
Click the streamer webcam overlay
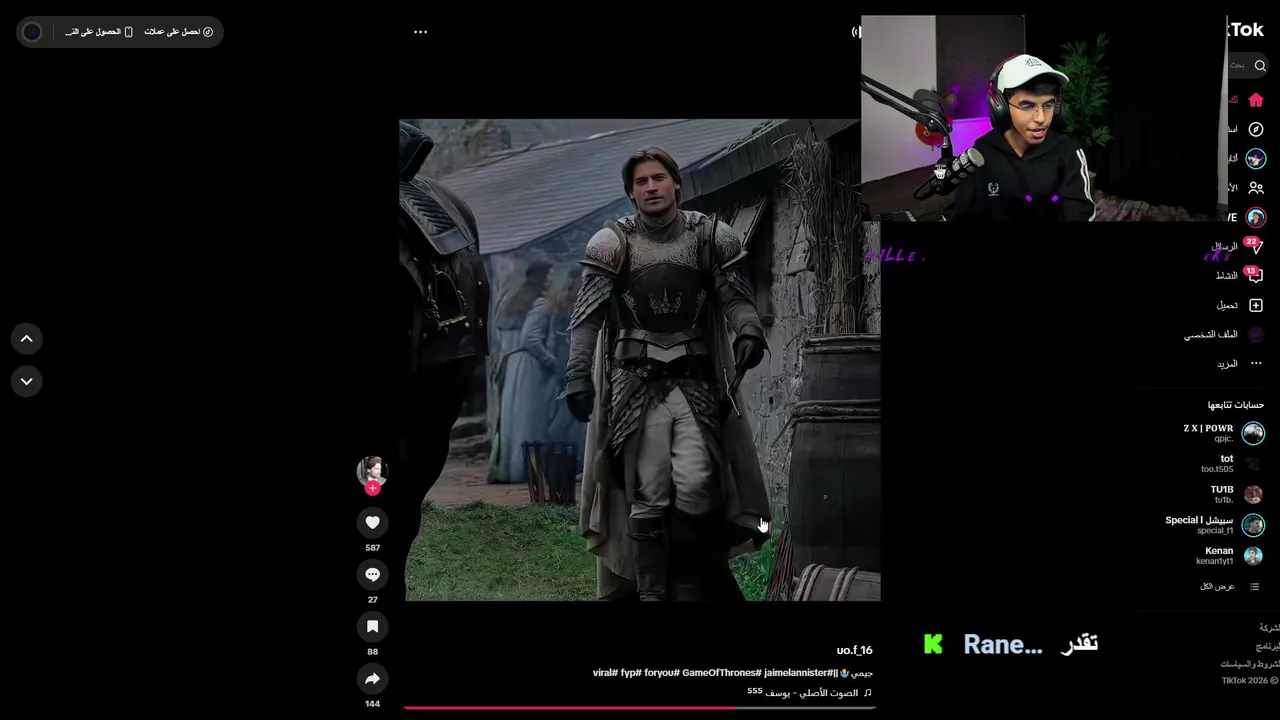[1043, 118]
